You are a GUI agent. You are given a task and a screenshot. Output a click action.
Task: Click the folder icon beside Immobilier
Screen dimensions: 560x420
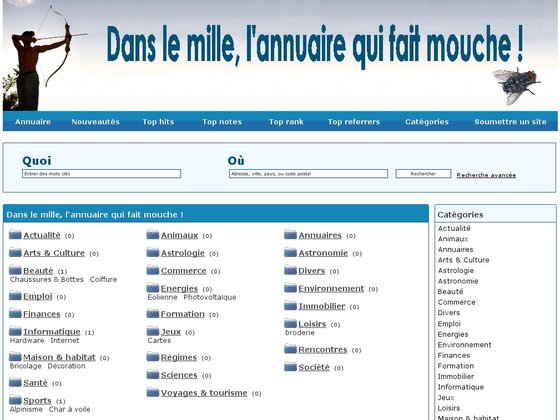pos(290,306)
